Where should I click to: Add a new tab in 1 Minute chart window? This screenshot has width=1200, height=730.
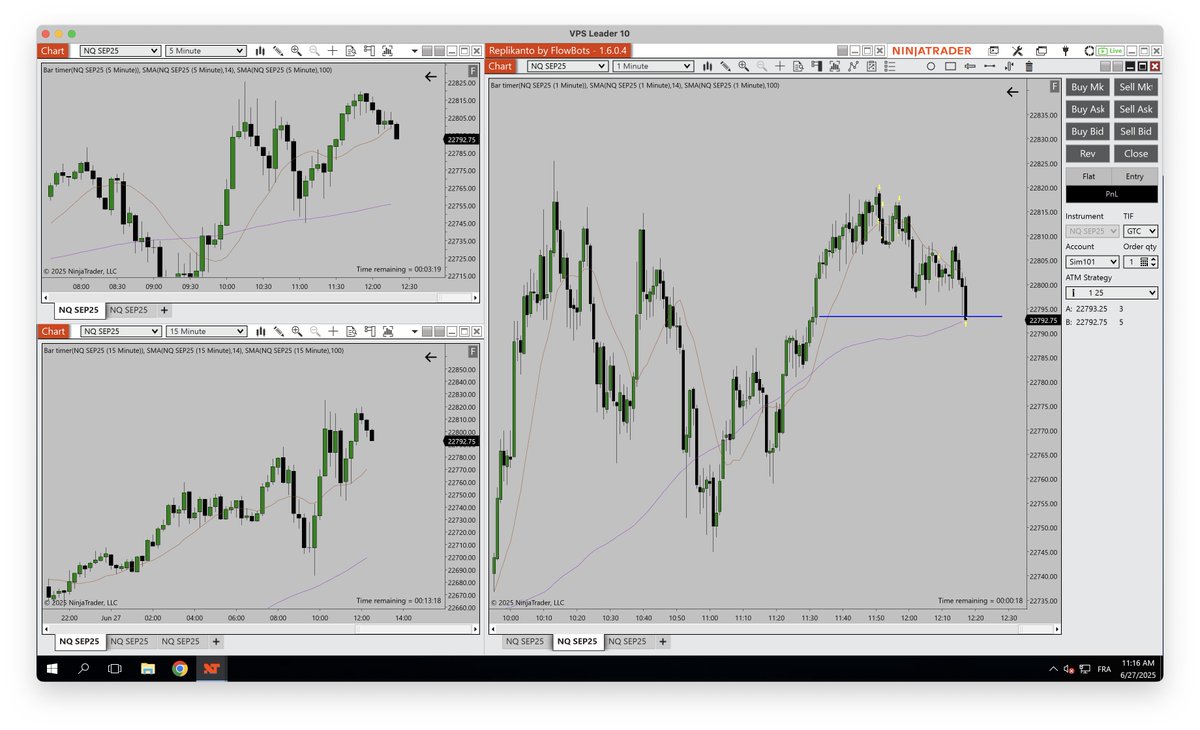pyautogui.click(x=664, y=641)
